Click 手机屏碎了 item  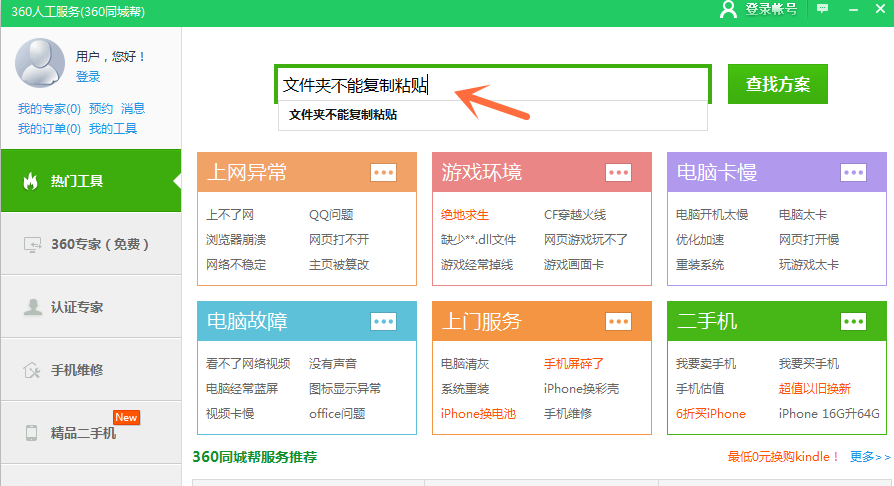point(574,364)
